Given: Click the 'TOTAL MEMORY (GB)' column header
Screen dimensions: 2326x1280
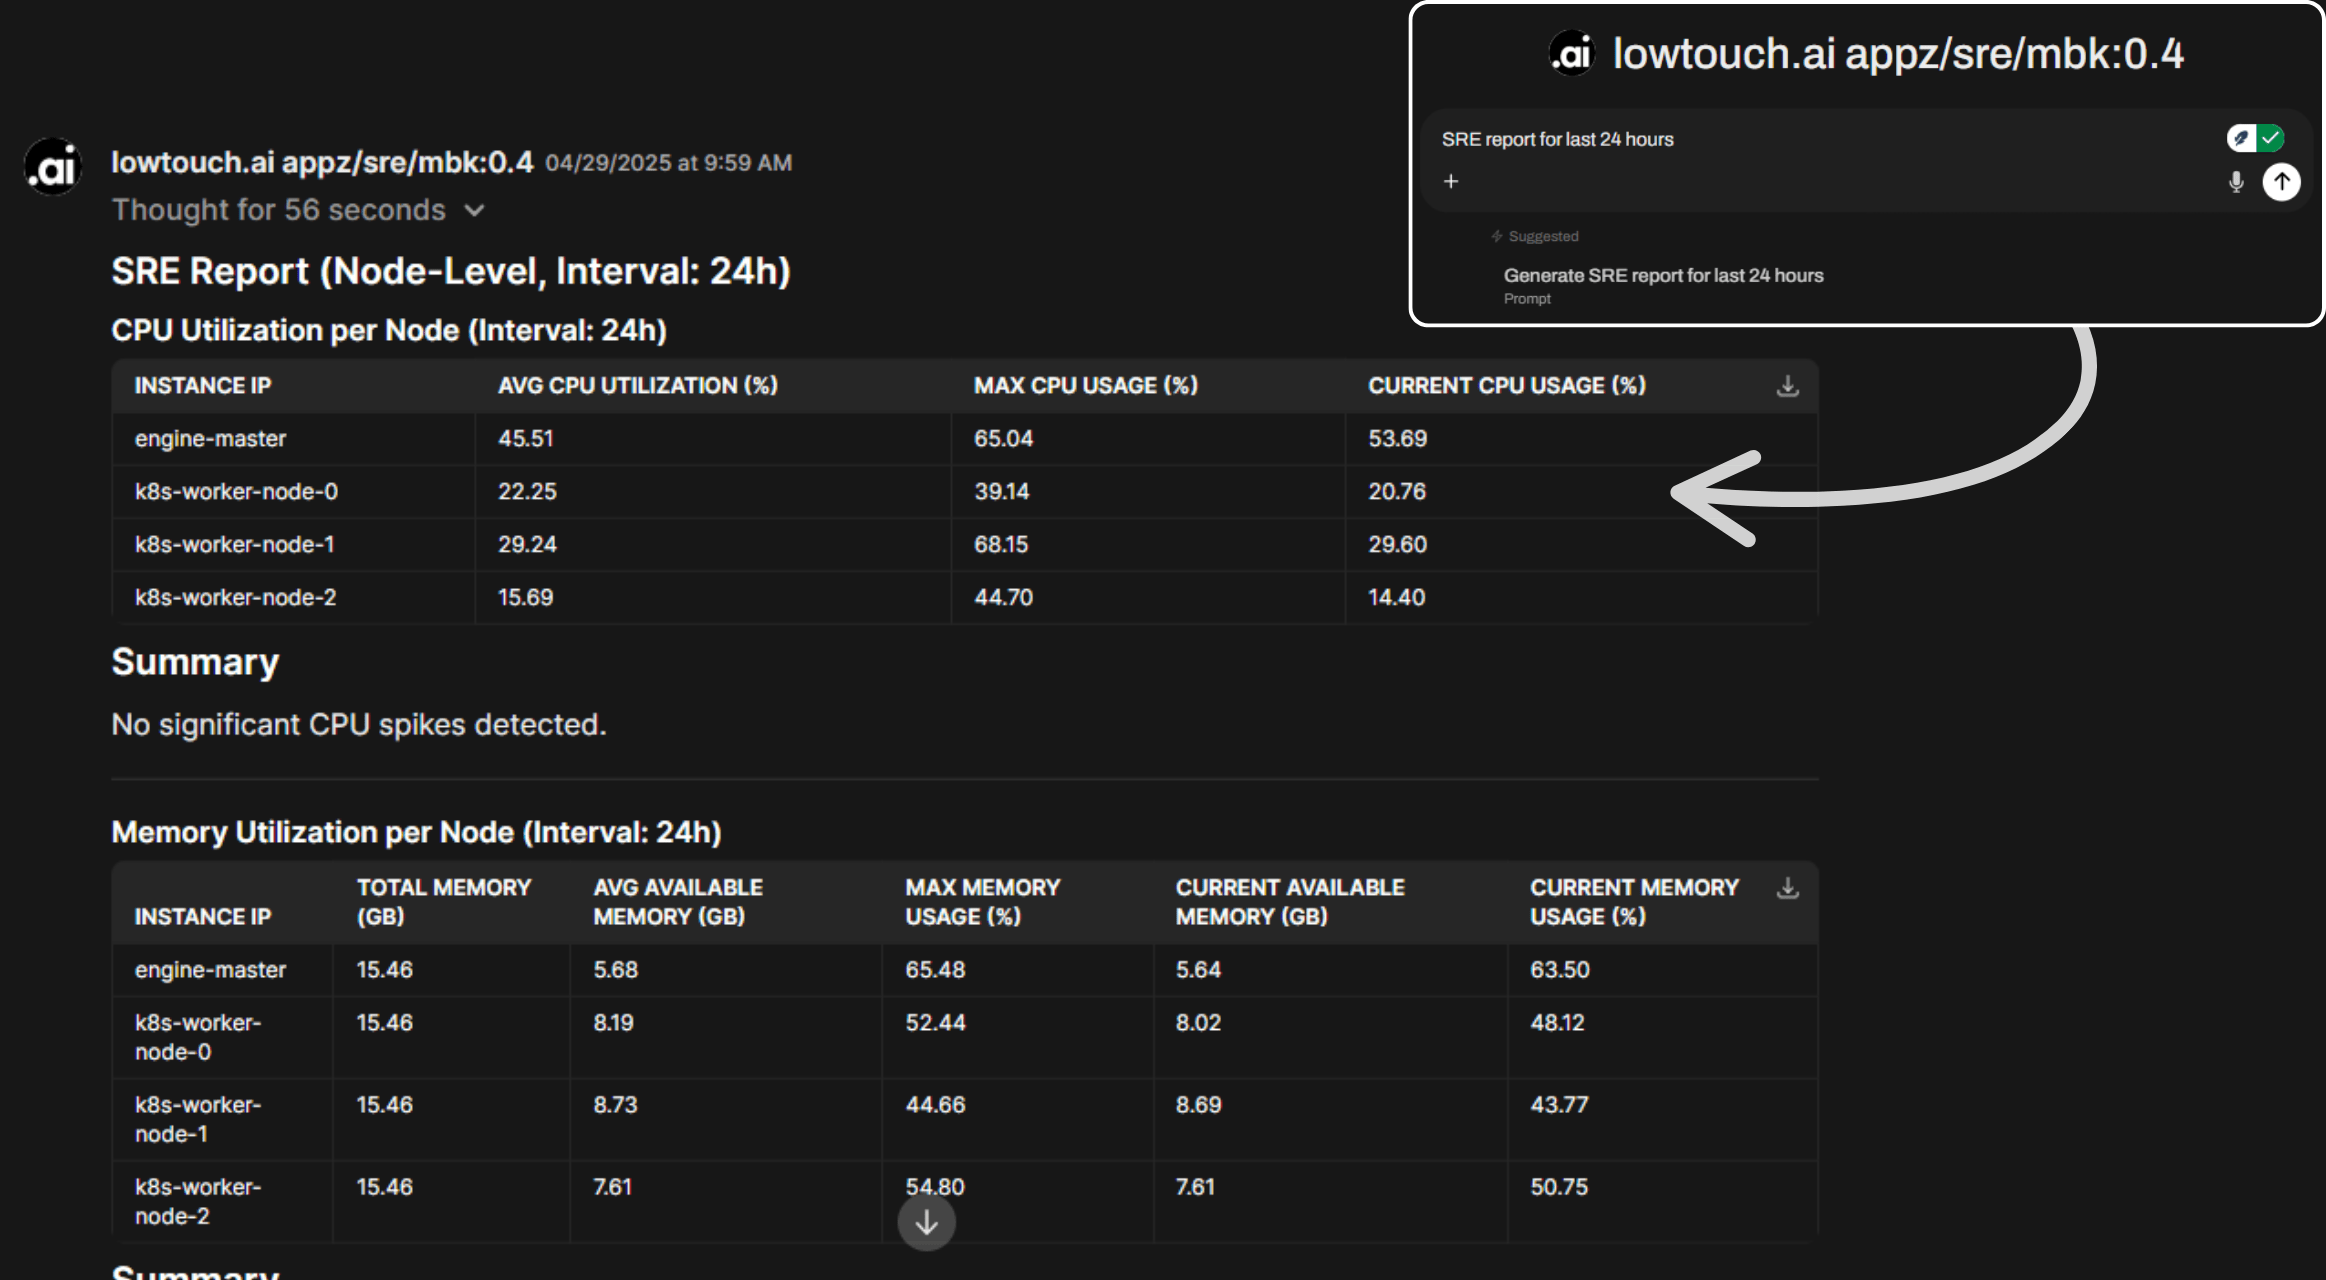Looking at the screenshot, I should (444, 902).
